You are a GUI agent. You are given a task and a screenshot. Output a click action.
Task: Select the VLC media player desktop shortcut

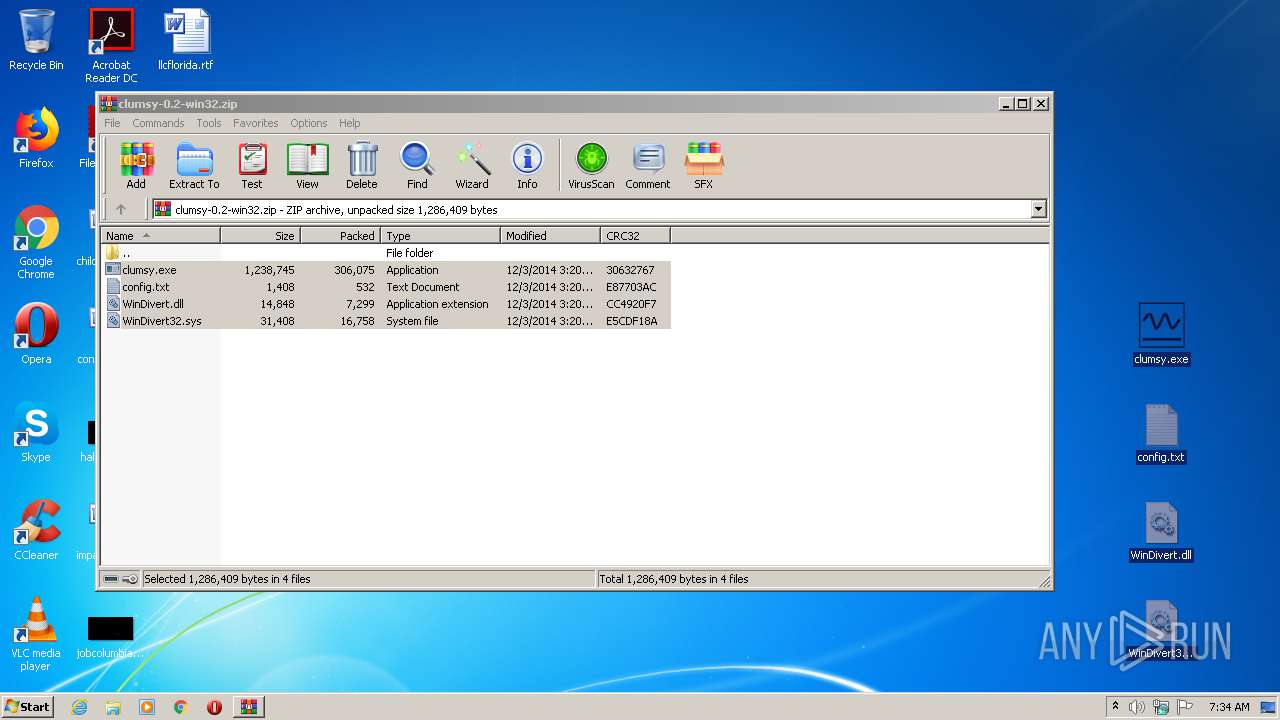point(36,634)
